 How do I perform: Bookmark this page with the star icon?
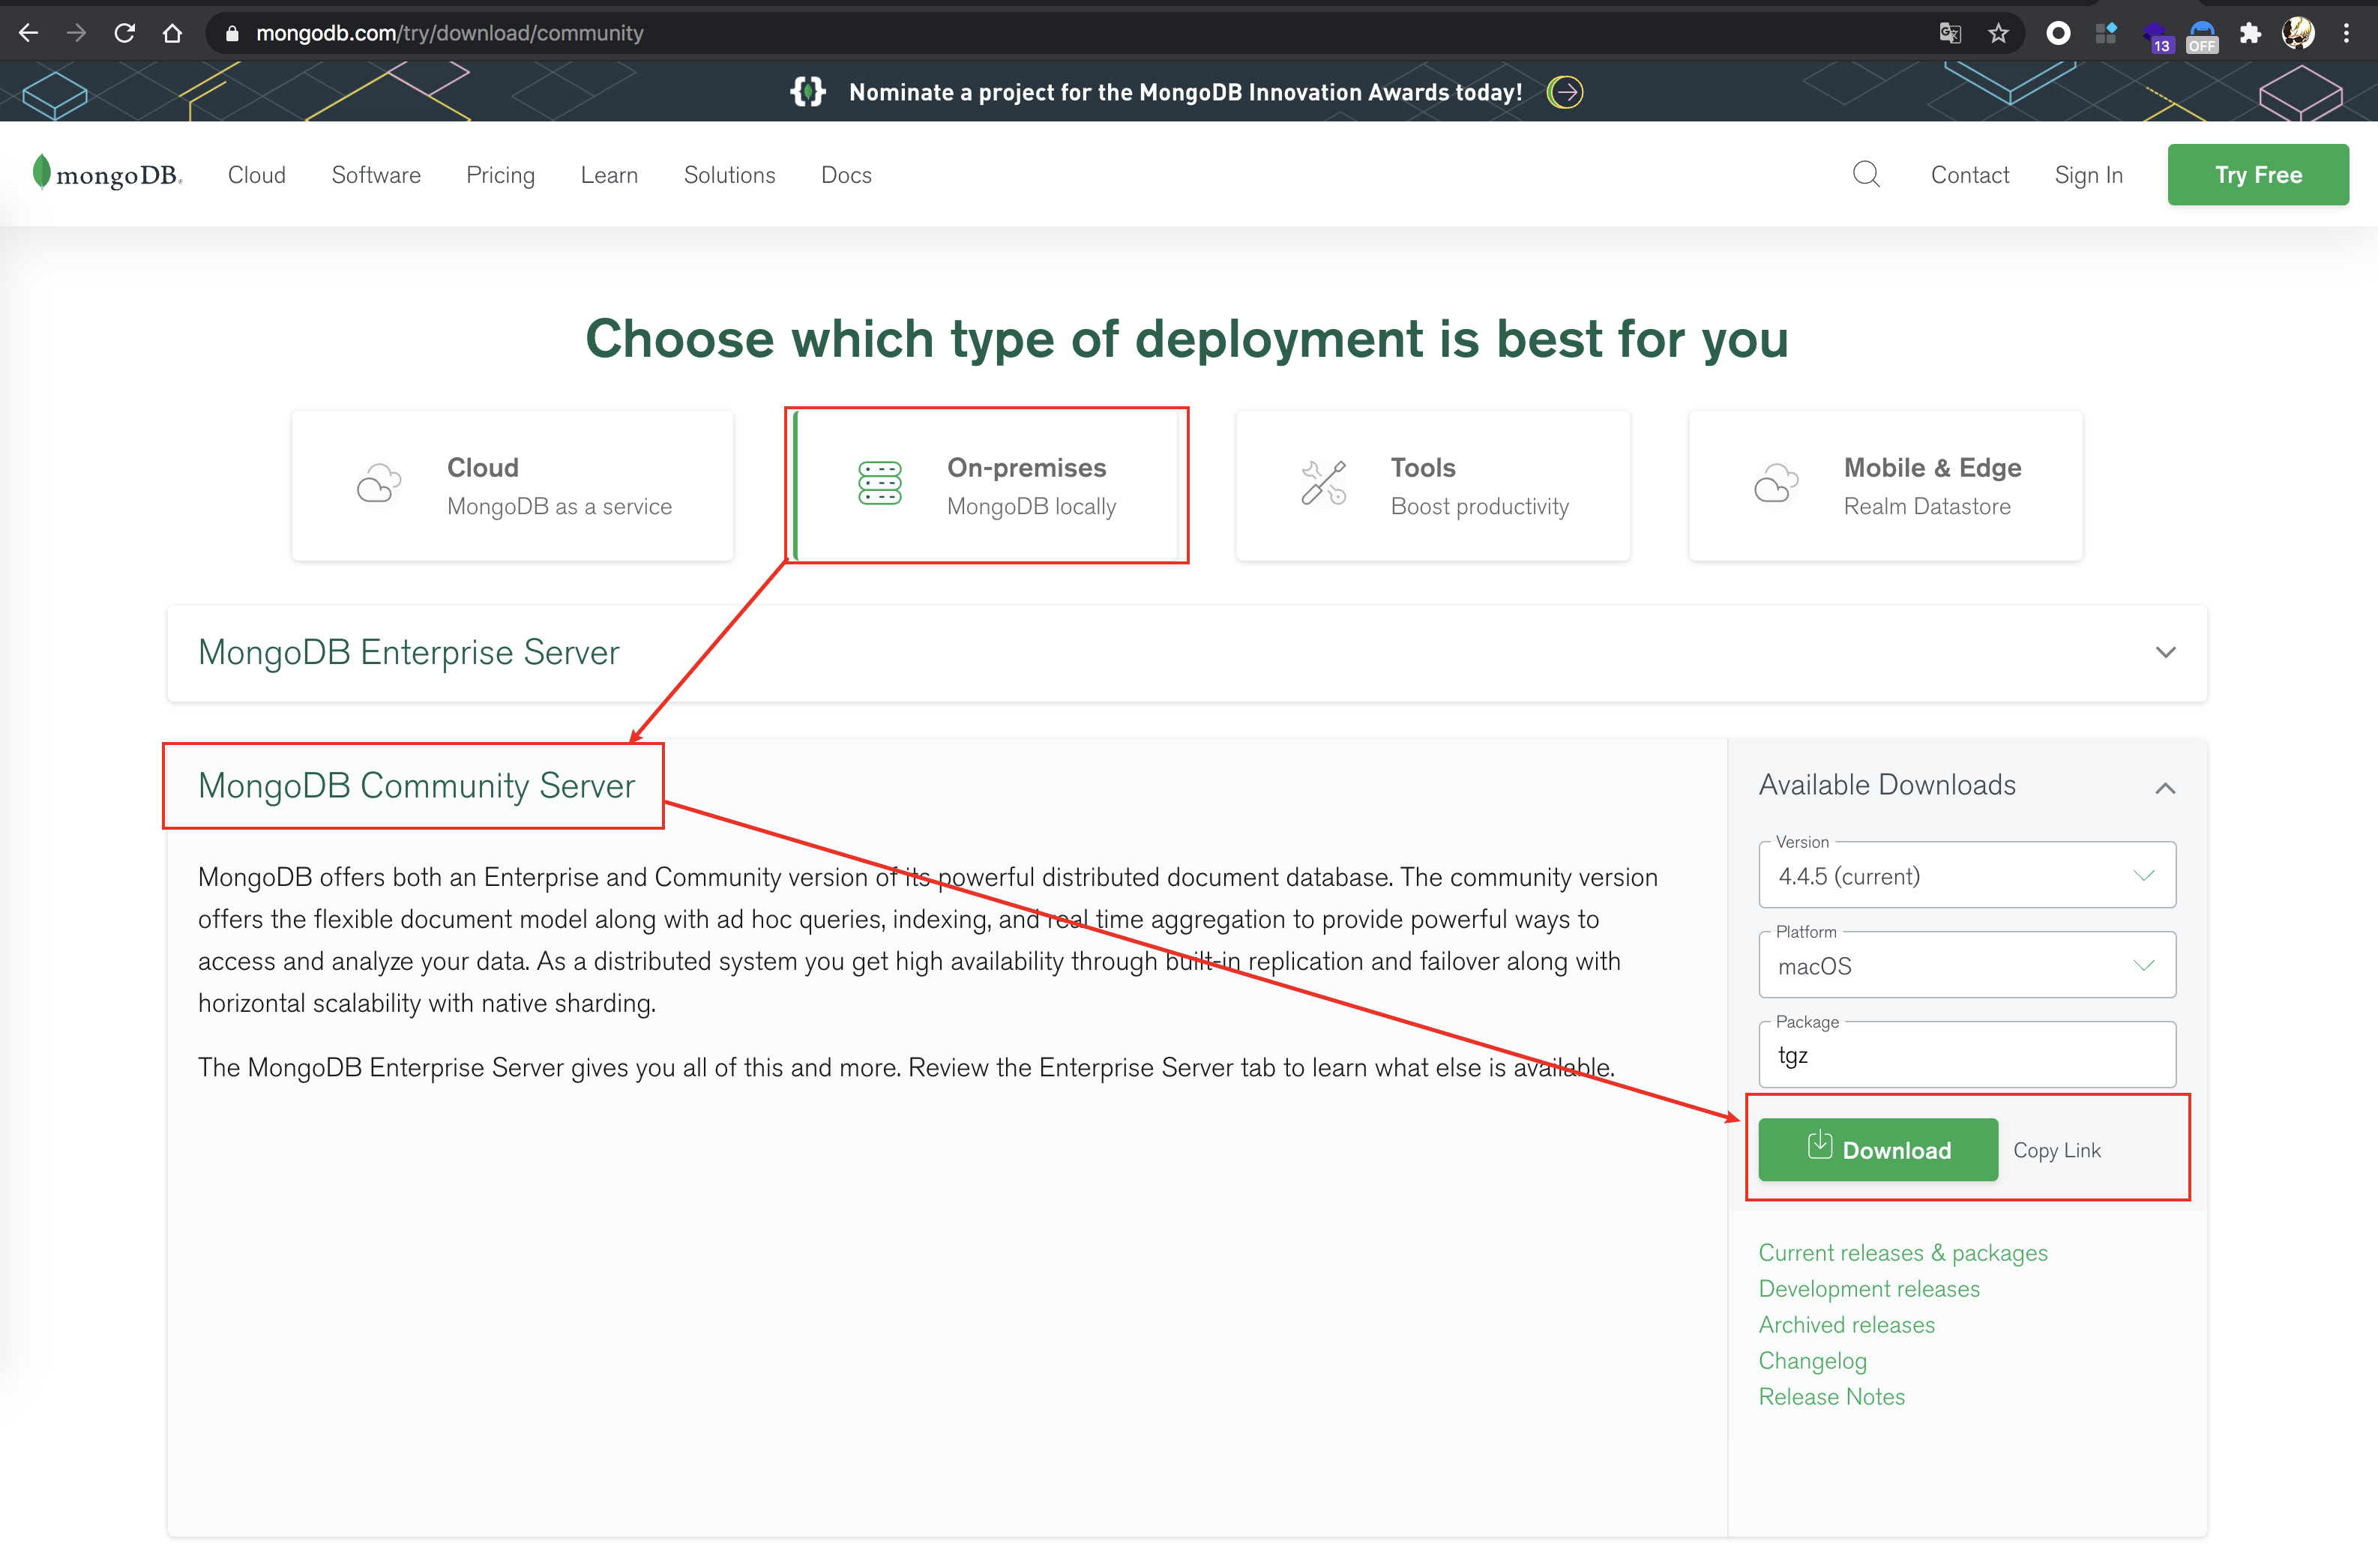pyautogui.click(x=1998, y=33)
